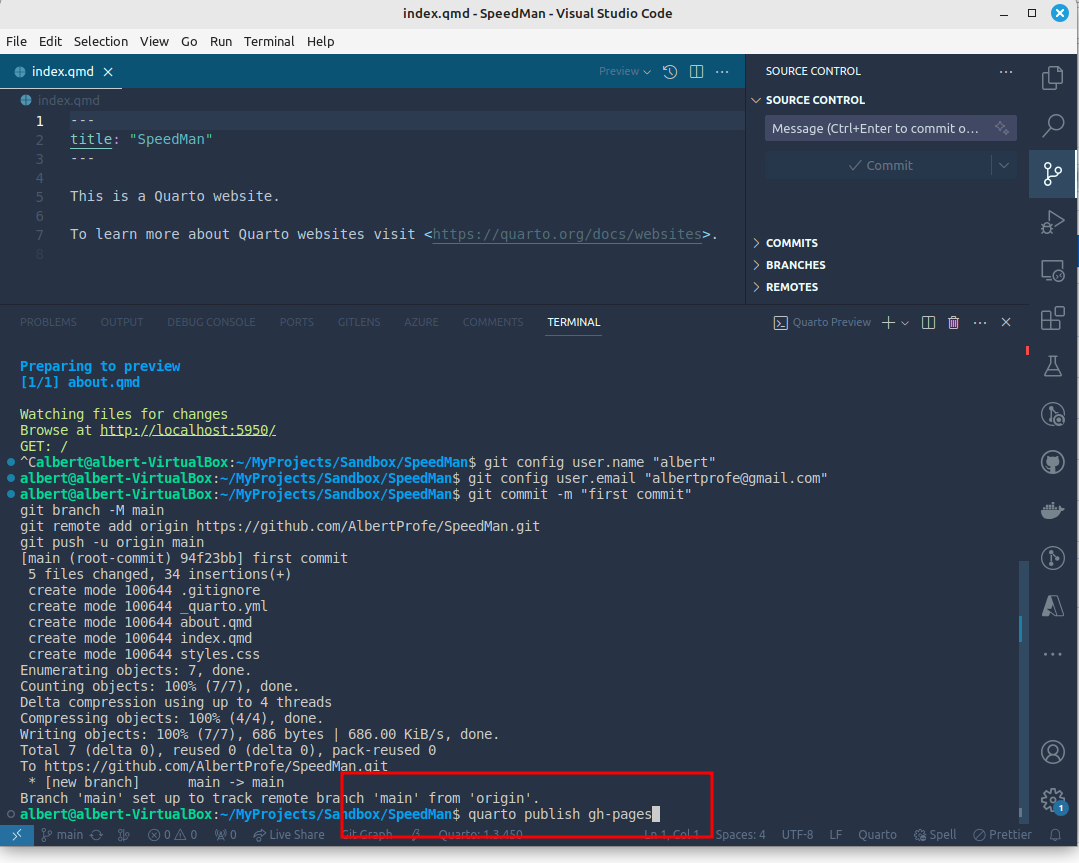Viewport: 1079px width, 863px height.
Task: Open notifications bell in the status bar
Action: point(1055,835)
